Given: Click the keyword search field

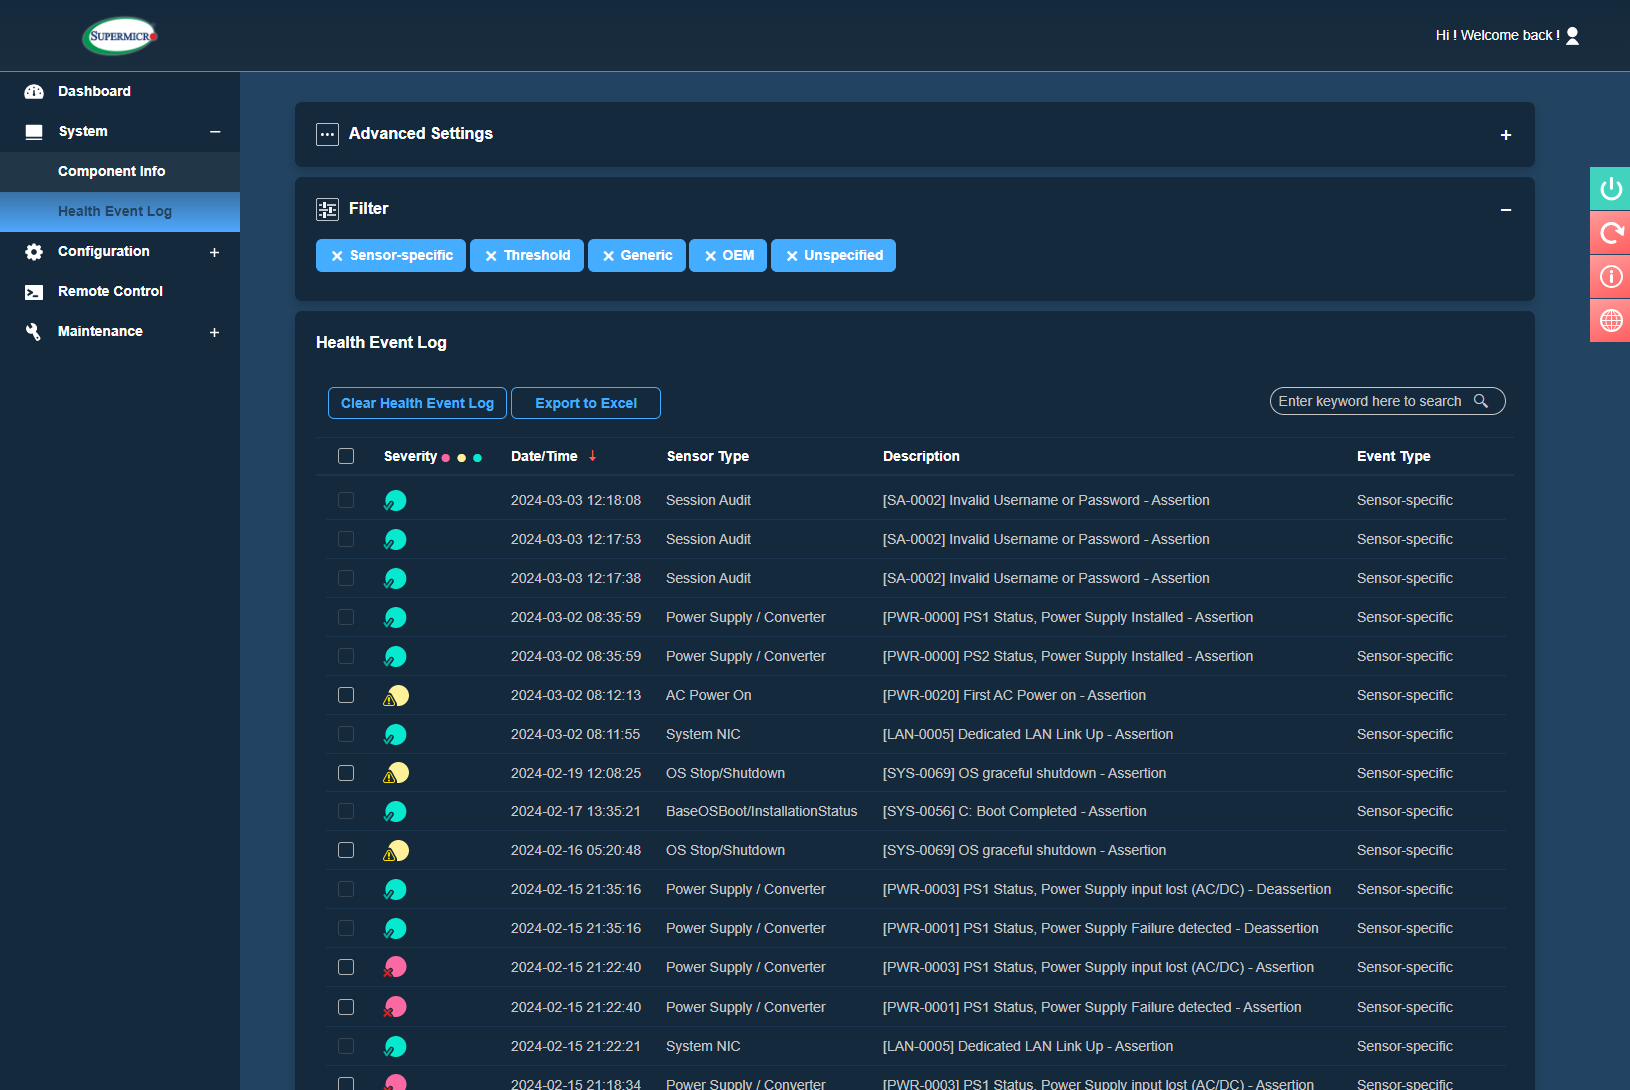Looking at the screenshot, I should point(1368,401).
